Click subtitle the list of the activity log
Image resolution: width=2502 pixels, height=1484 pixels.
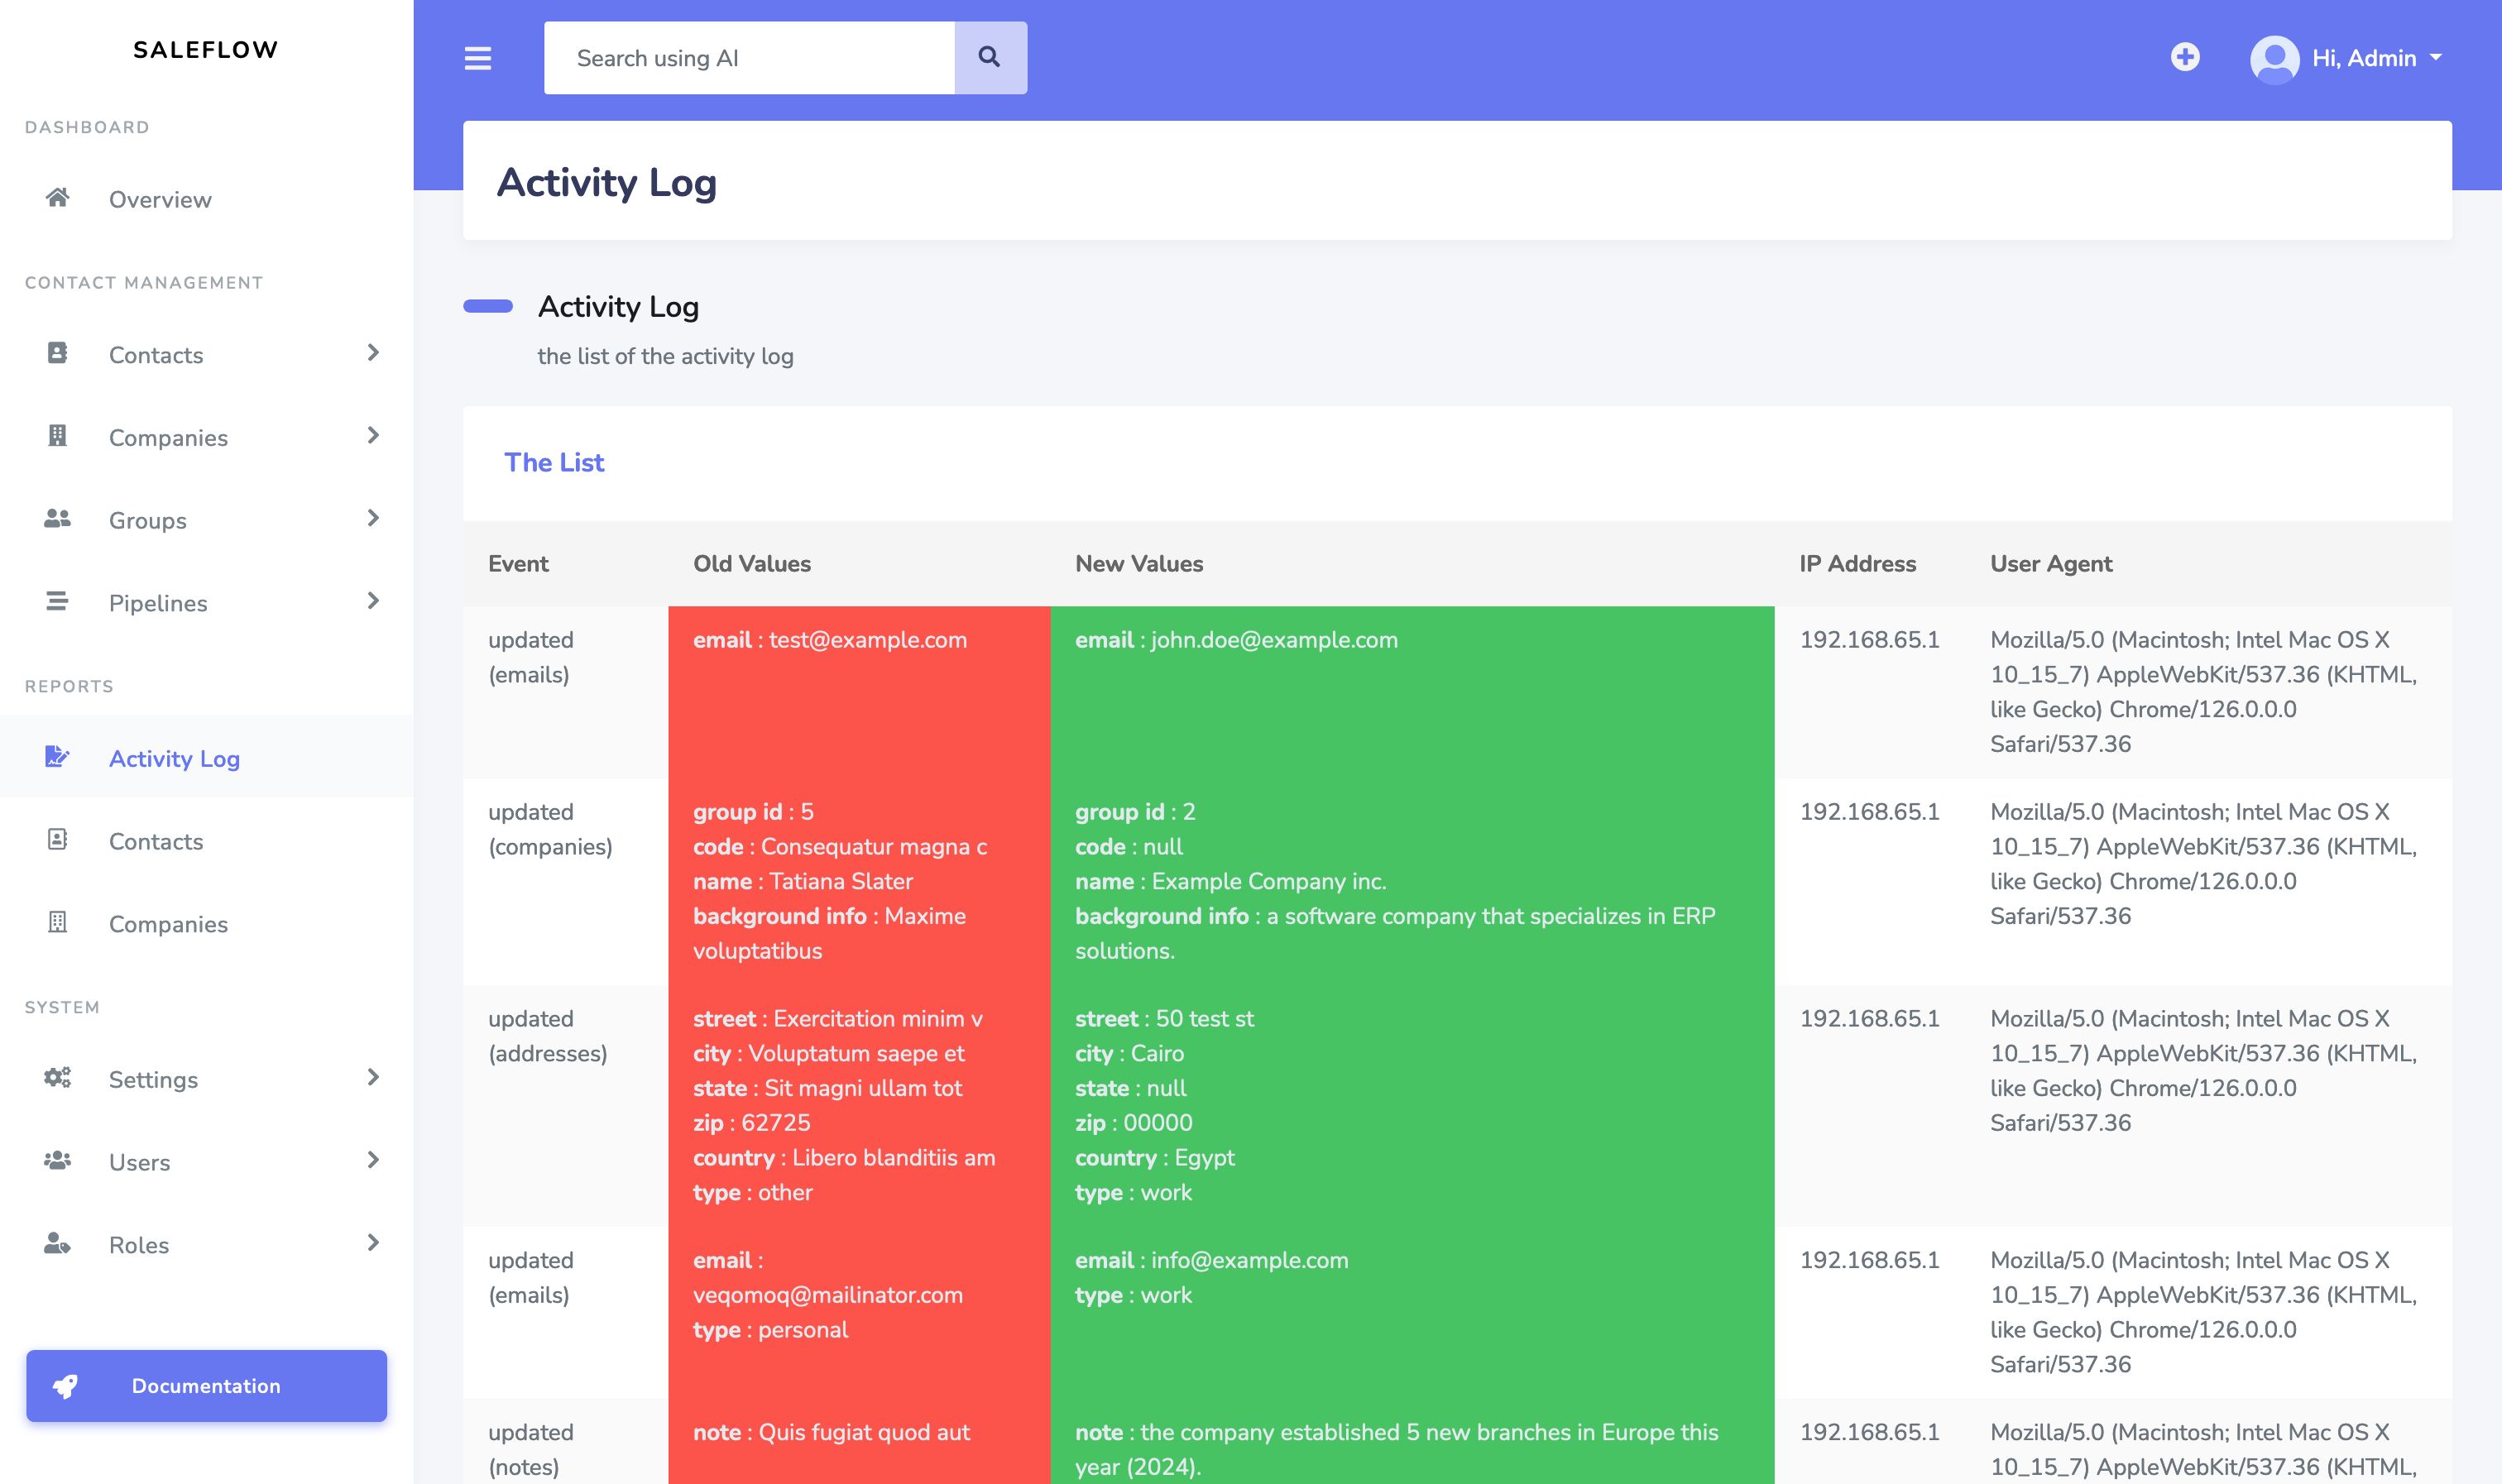[665, 357]
